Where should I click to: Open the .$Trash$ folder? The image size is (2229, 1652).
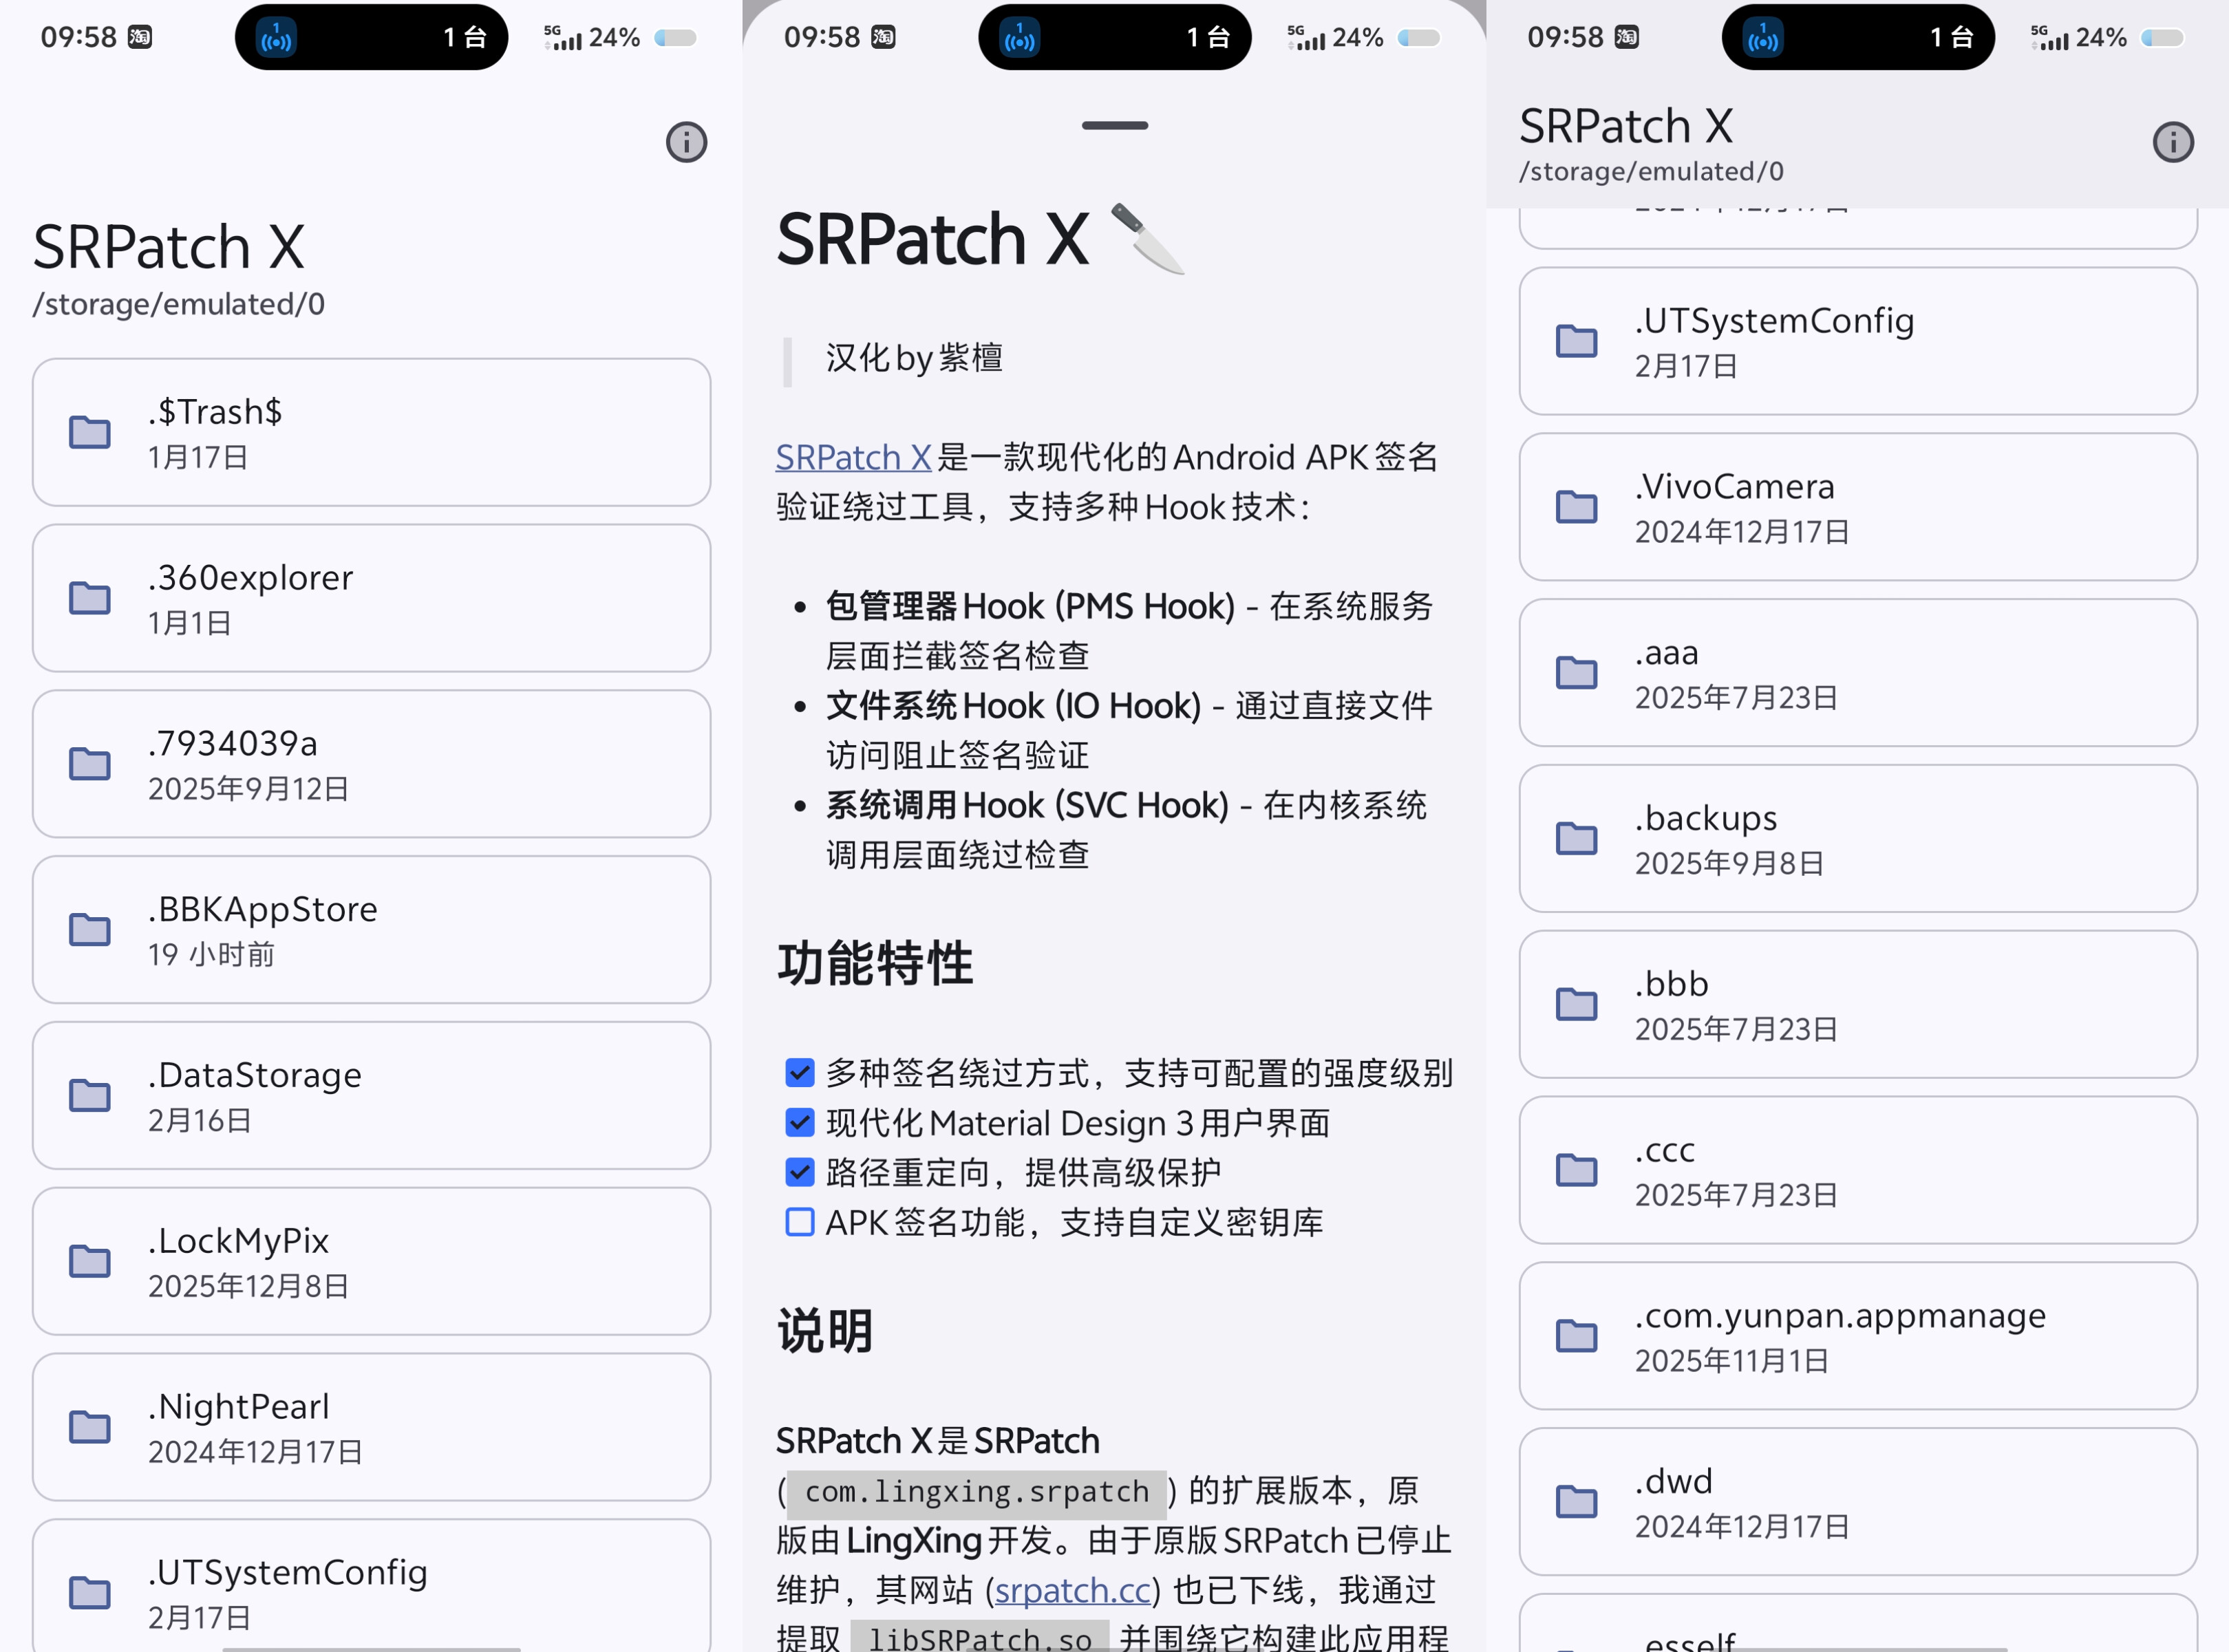pyautogui.click(x=370, y=432)
